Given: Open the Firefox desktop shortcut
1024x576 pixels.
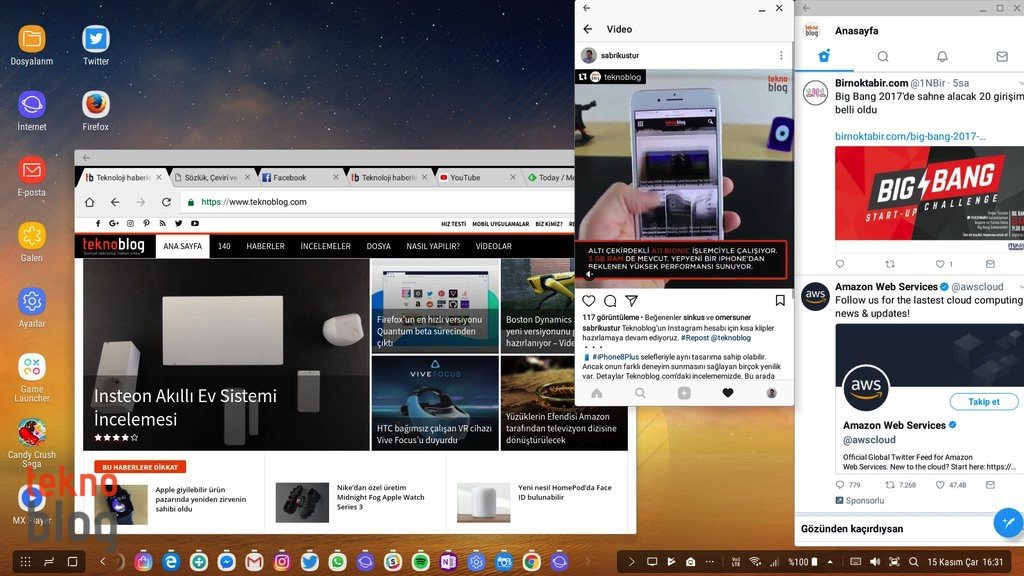Looking at the screenshot, I should coord(96,105).
